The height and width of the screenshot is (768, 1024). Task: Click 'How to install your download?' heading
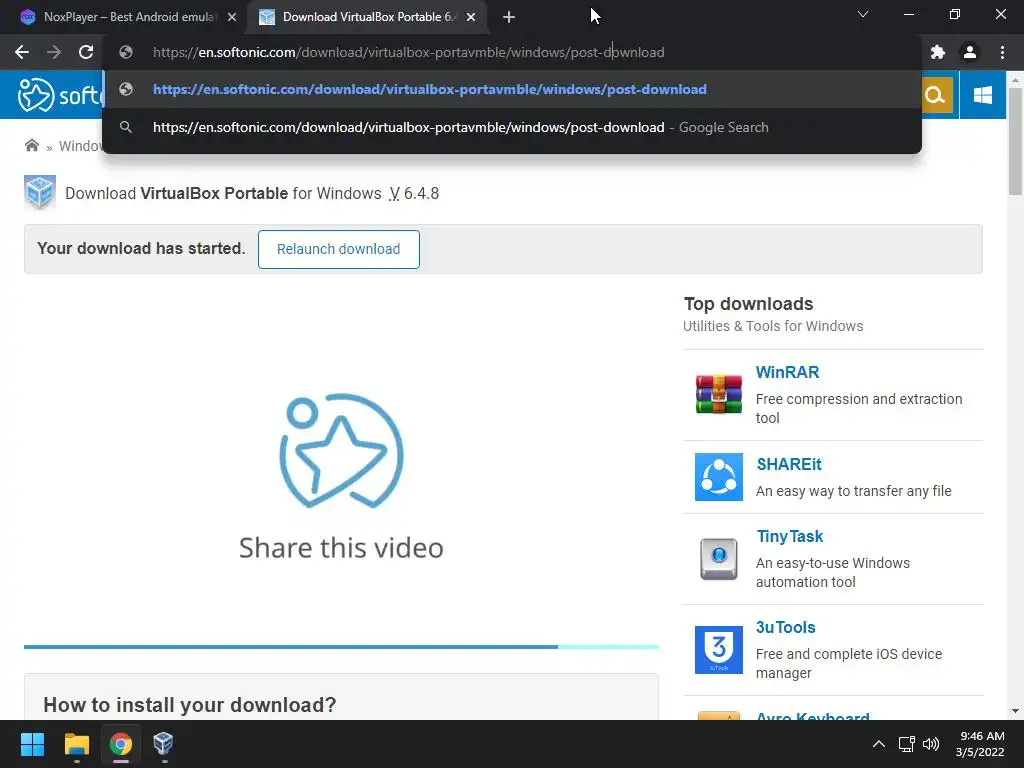[189, 705]
